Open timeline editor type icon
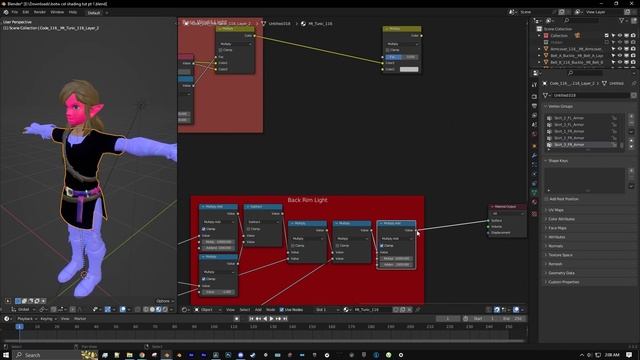The image size is (640, 360). pos(7,319)
